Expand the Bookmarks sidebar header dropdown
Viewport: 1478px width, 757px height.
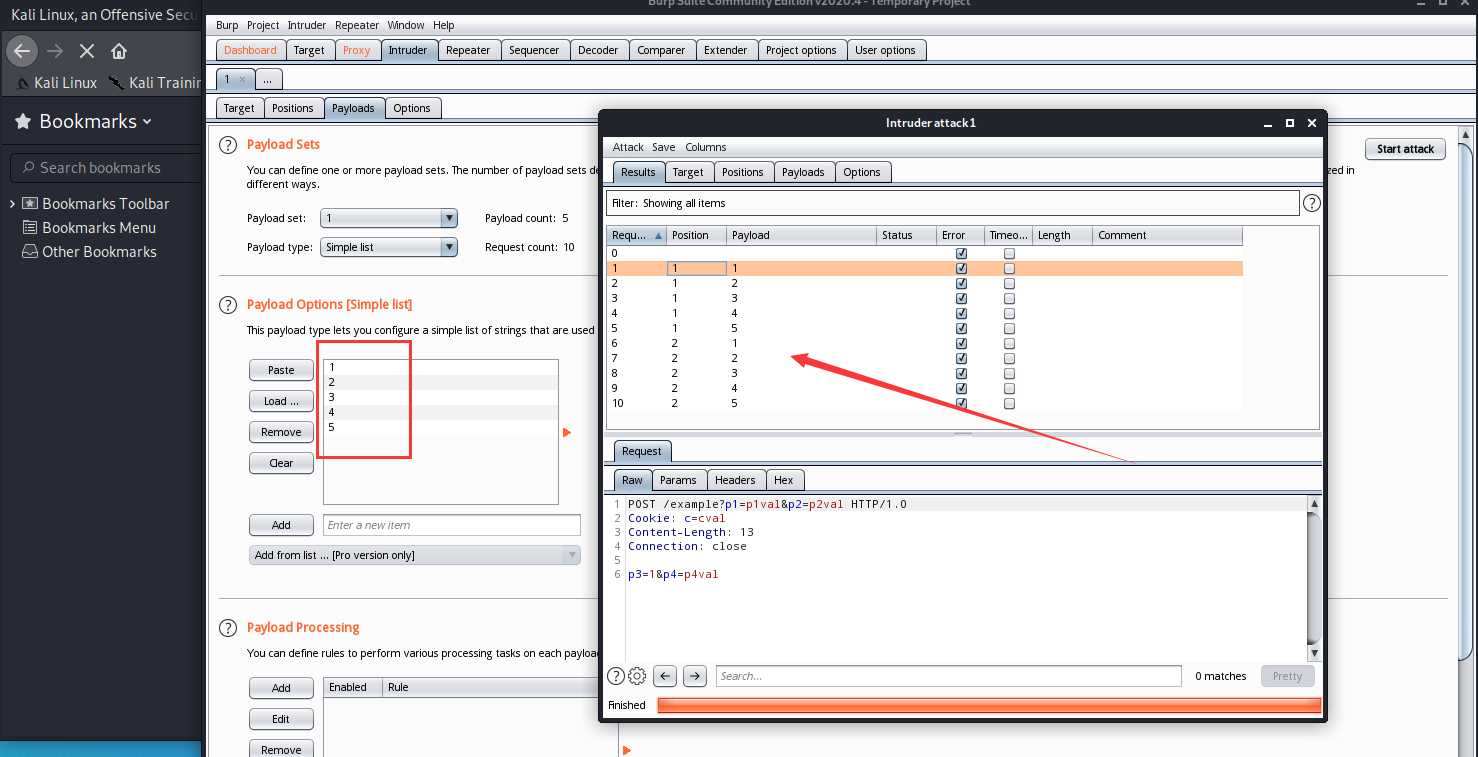[x=147, y=122]
